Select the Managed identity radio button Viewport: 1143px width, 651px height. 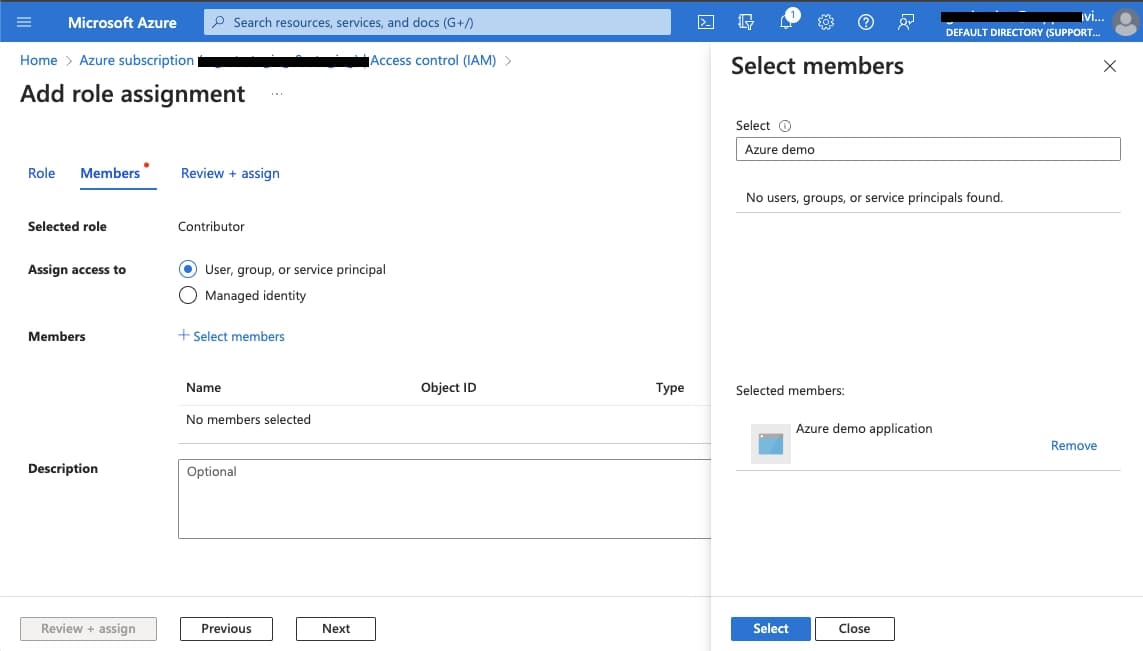point(188,295)
